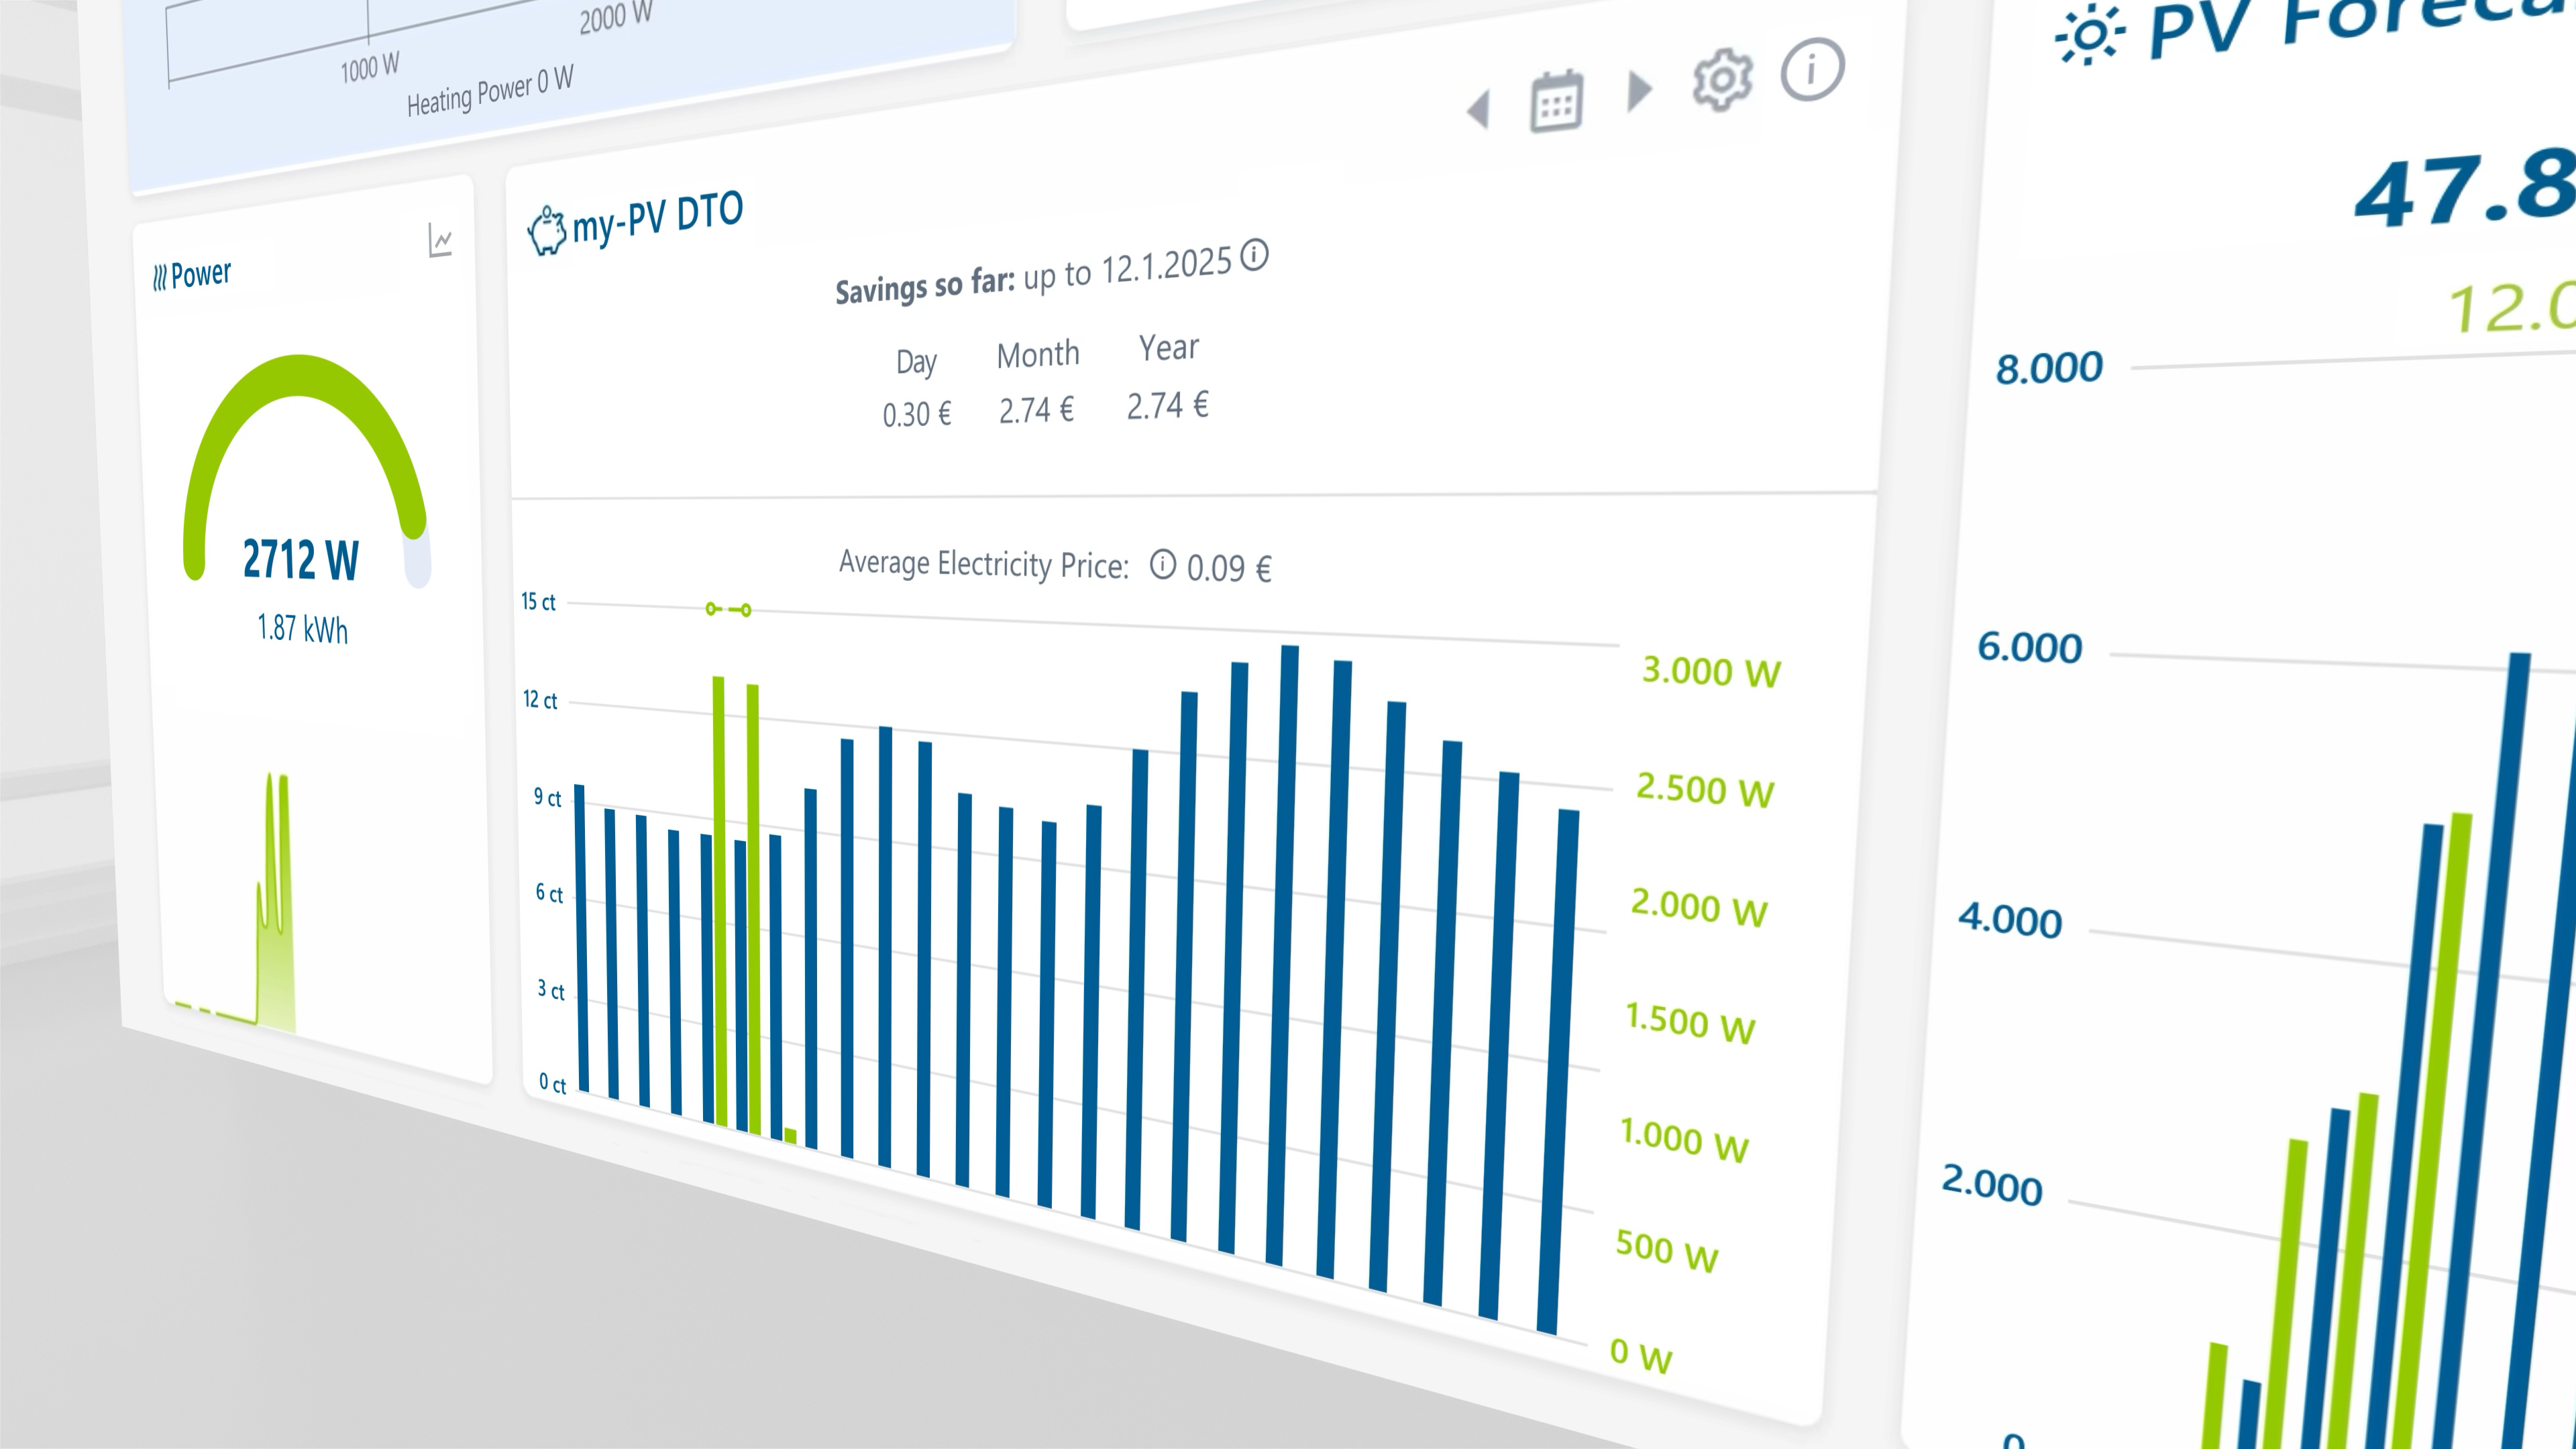Screen dimensions: 2576x1449
Task: Click the heating waves Power icon
Action: tap(159, 278)
